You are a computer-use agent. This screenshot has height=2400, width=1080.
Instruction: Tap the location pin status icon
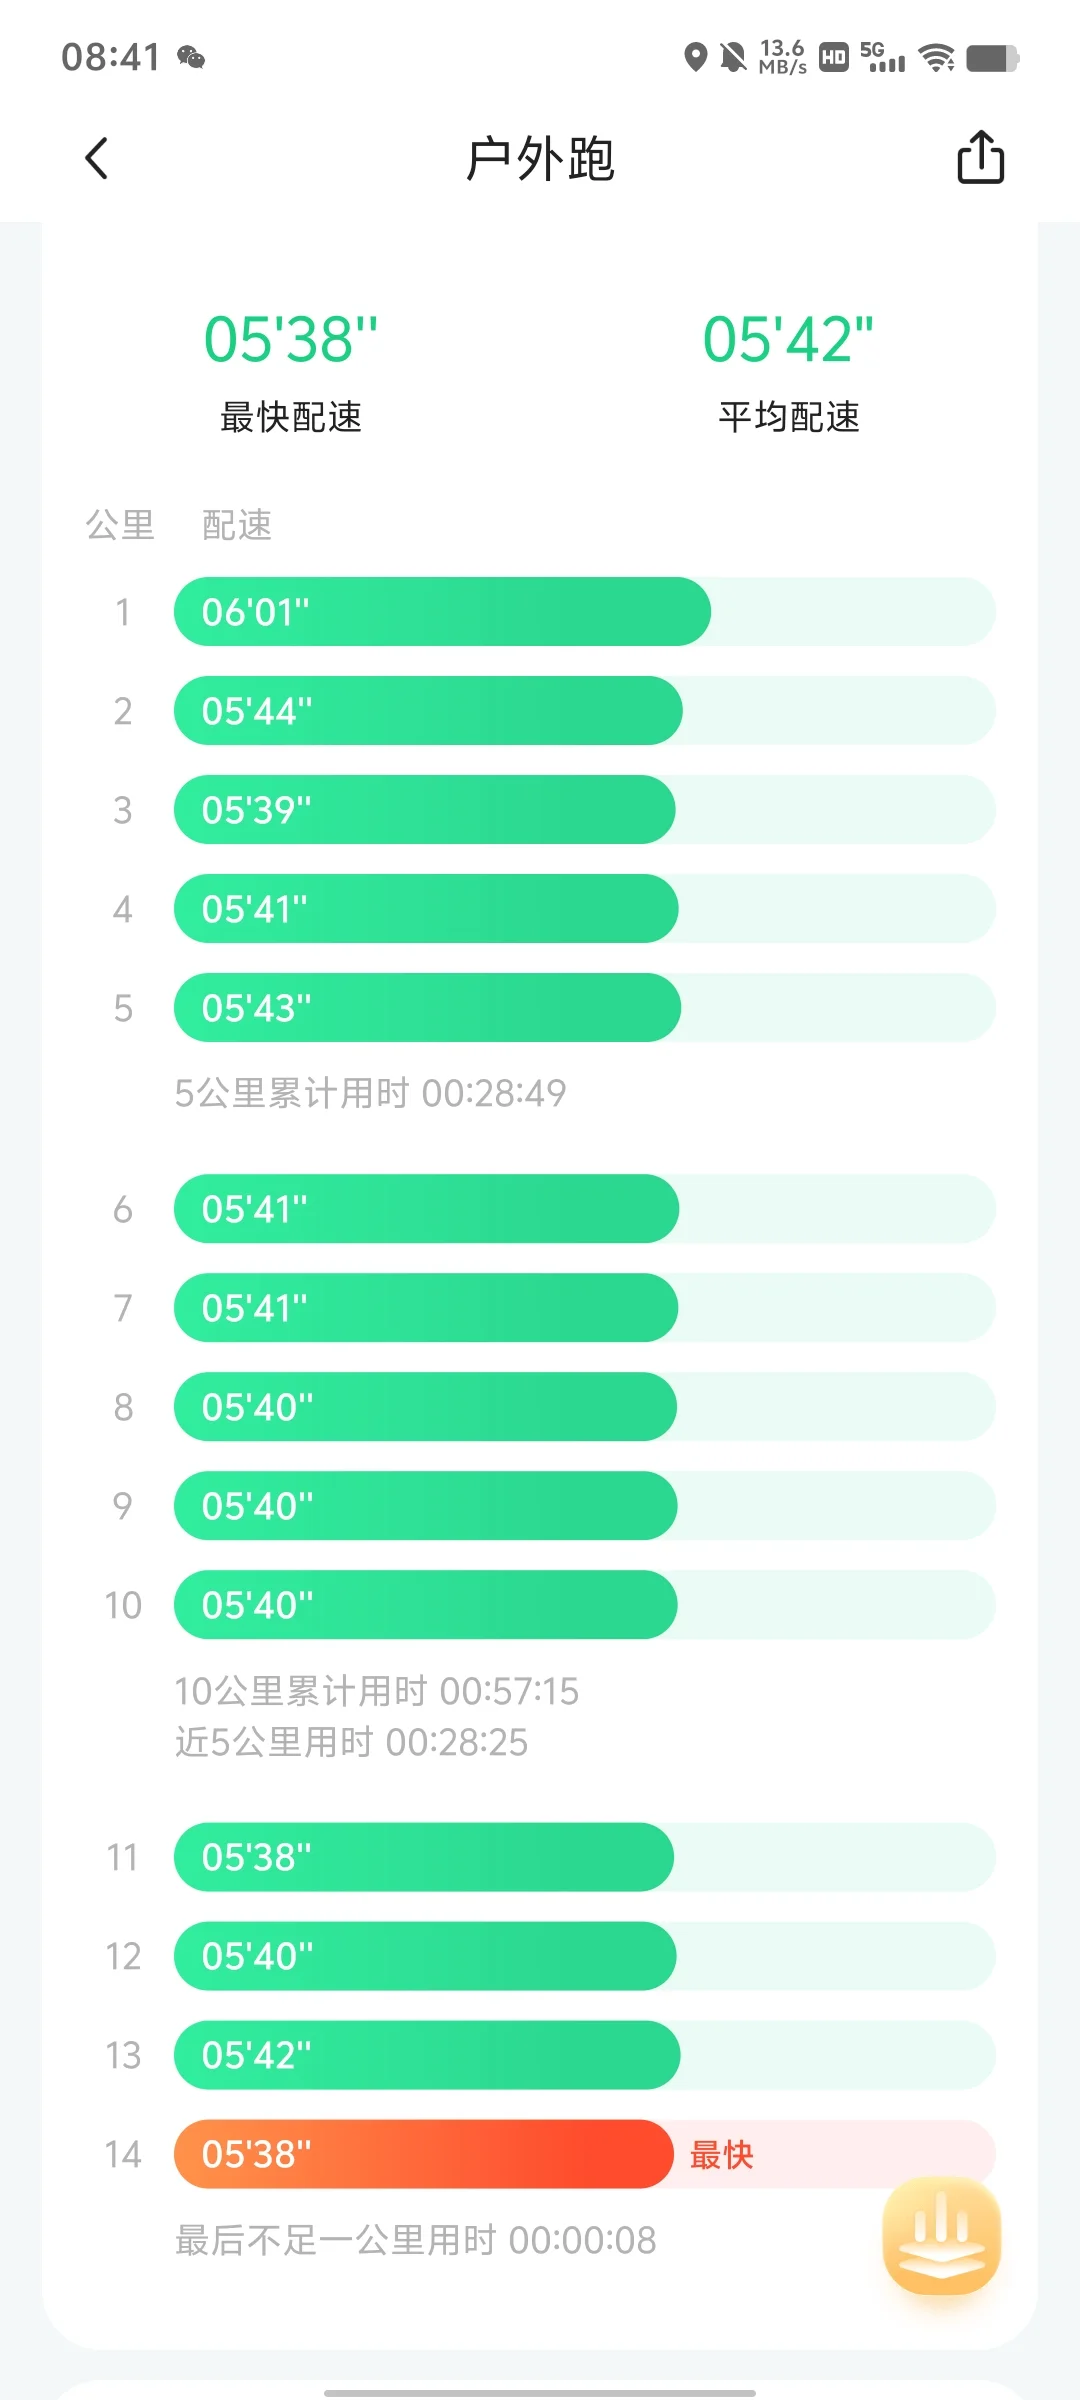coord(695,57)
